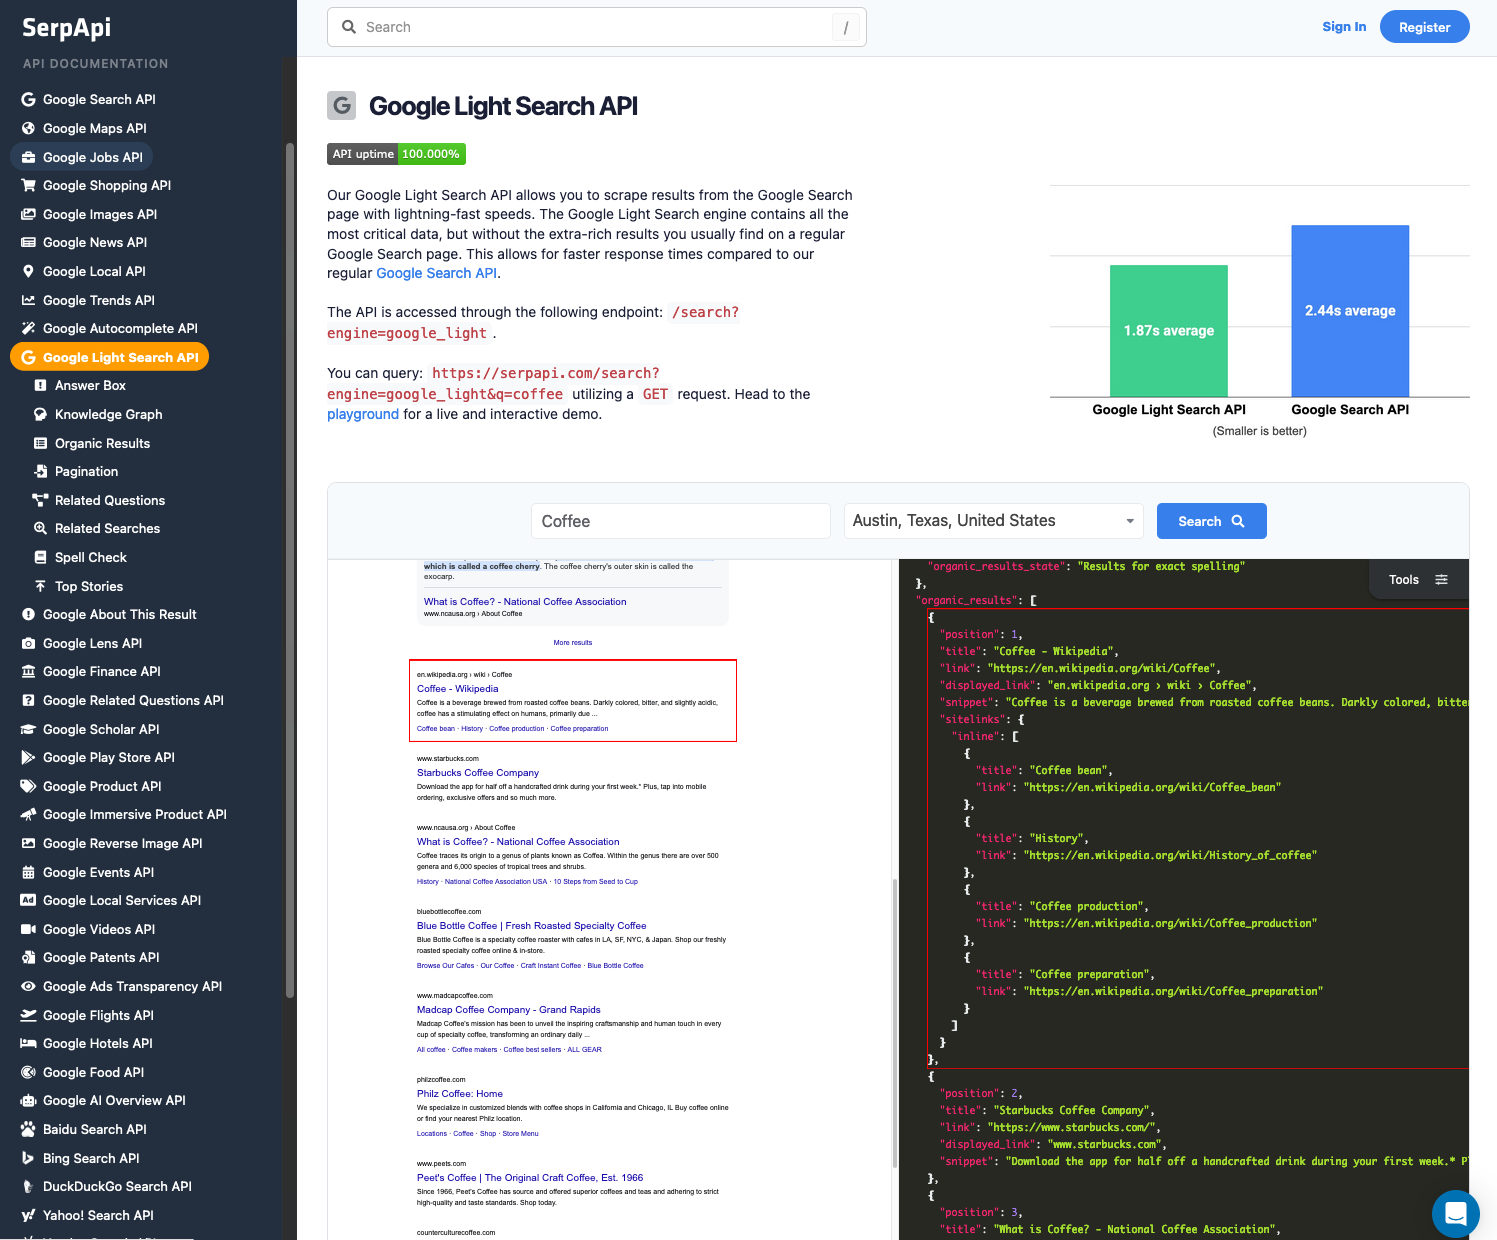Viewport: 1497px width, 1240px height.
Task: Click the Google Jobs API briefcase icon
Action: [x=28, y=157]
